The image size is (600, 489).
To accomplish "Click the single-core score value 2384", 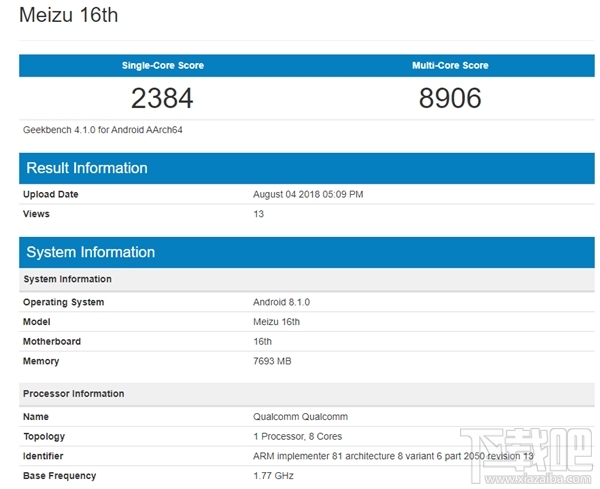I will point(162,98).
